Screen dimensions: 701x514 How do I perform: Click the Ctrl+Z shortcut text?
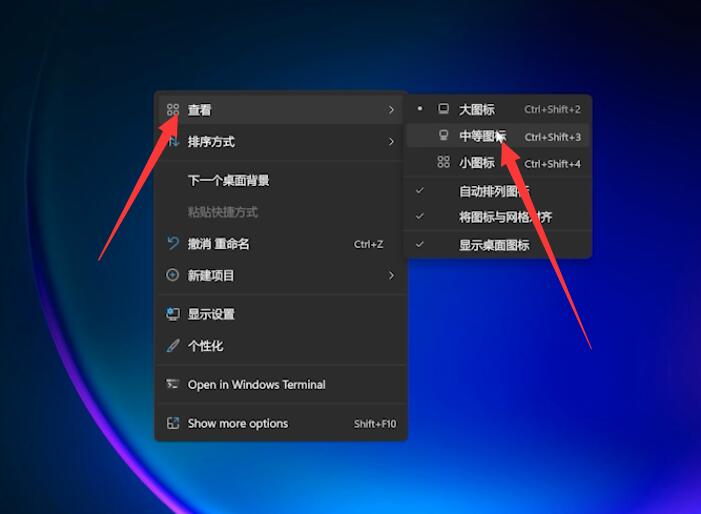[368, 244]
